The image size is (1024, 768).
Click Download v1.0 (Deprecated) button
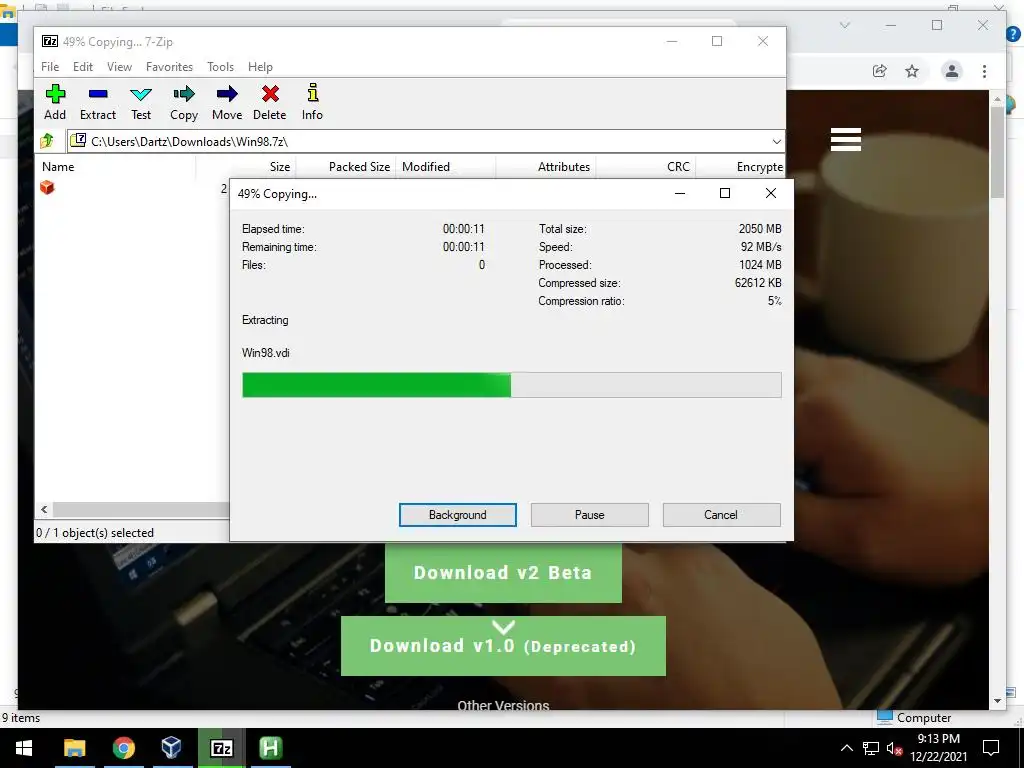coord(503,646)
